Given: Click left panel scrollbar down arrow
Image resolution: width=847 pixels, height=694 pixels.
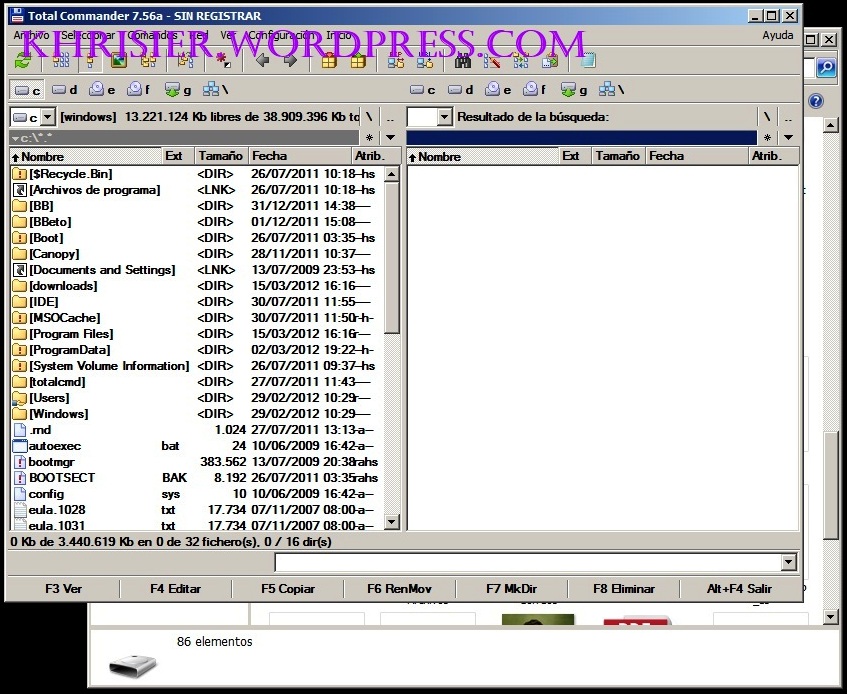Looking at the screenshot, I should (392, 522).
